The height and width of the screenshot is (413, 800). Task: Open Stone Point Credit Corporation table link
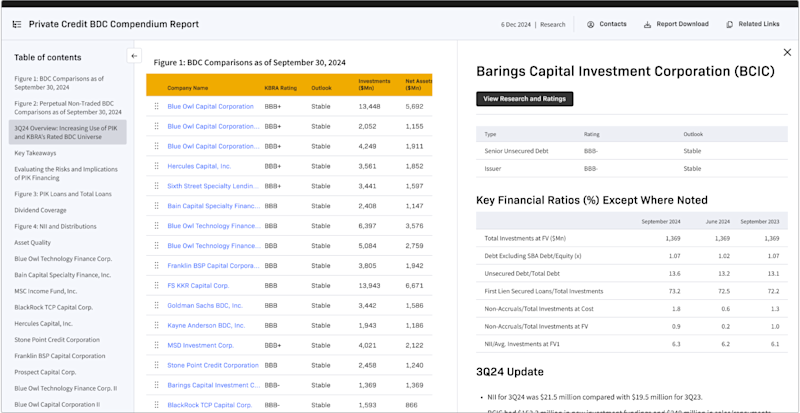213,365
